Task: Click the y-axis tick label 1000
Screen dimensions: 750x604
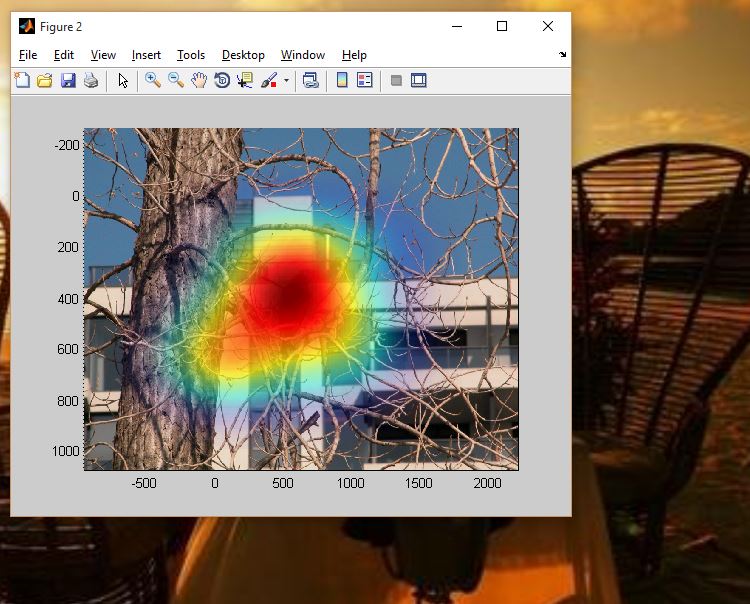Action: (x=66, y=451)
